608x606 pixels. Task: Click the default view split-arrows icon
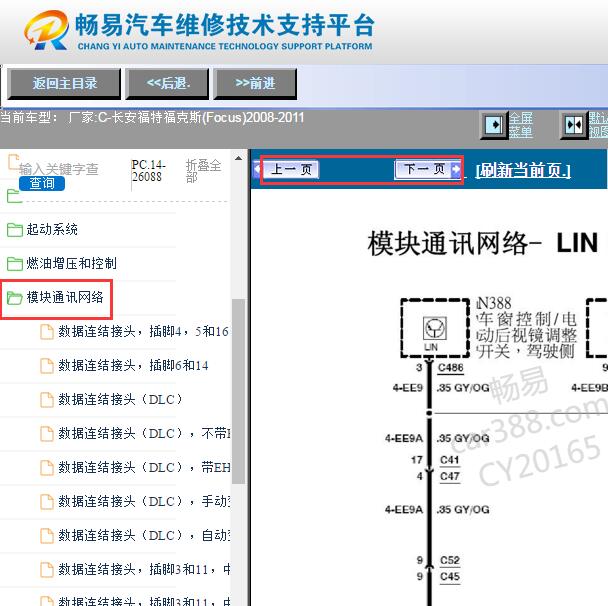[x=574, y=125]
